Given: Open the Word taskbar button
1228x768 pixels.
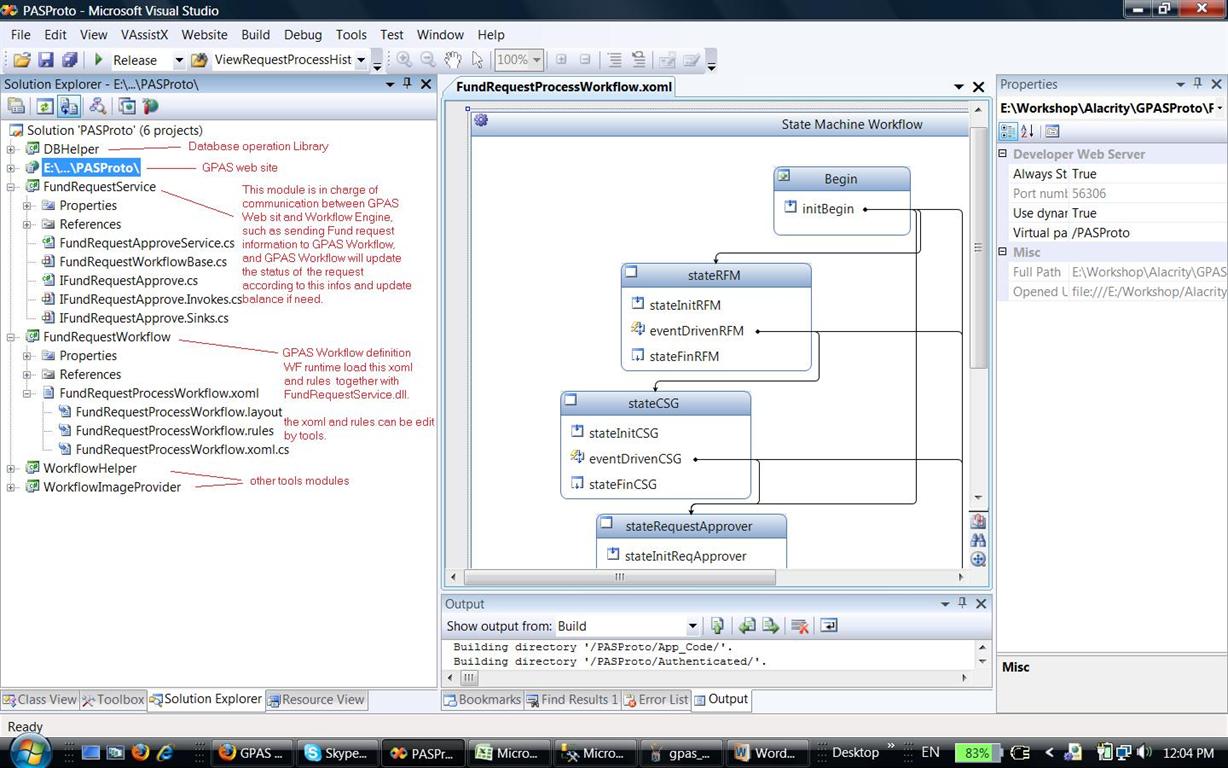Looking at the screenshot, I should (x=768, y=753).
